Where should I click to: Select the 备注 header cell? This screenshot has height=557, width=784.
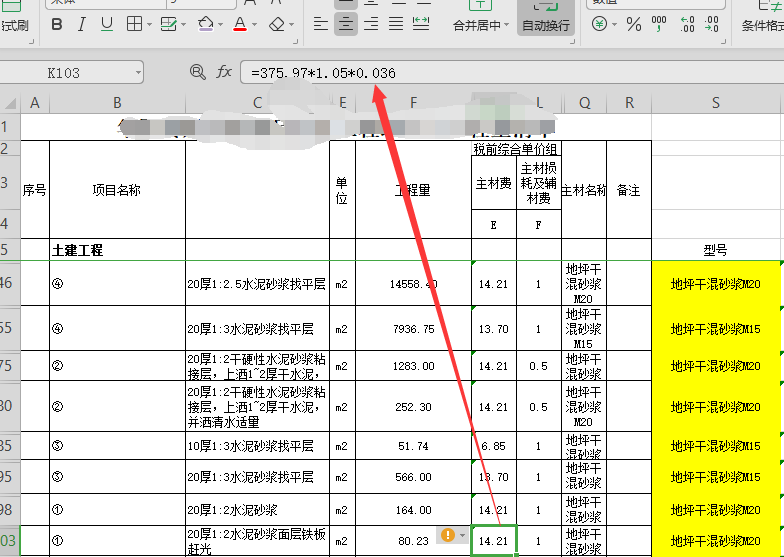click(x=629, y=190)
